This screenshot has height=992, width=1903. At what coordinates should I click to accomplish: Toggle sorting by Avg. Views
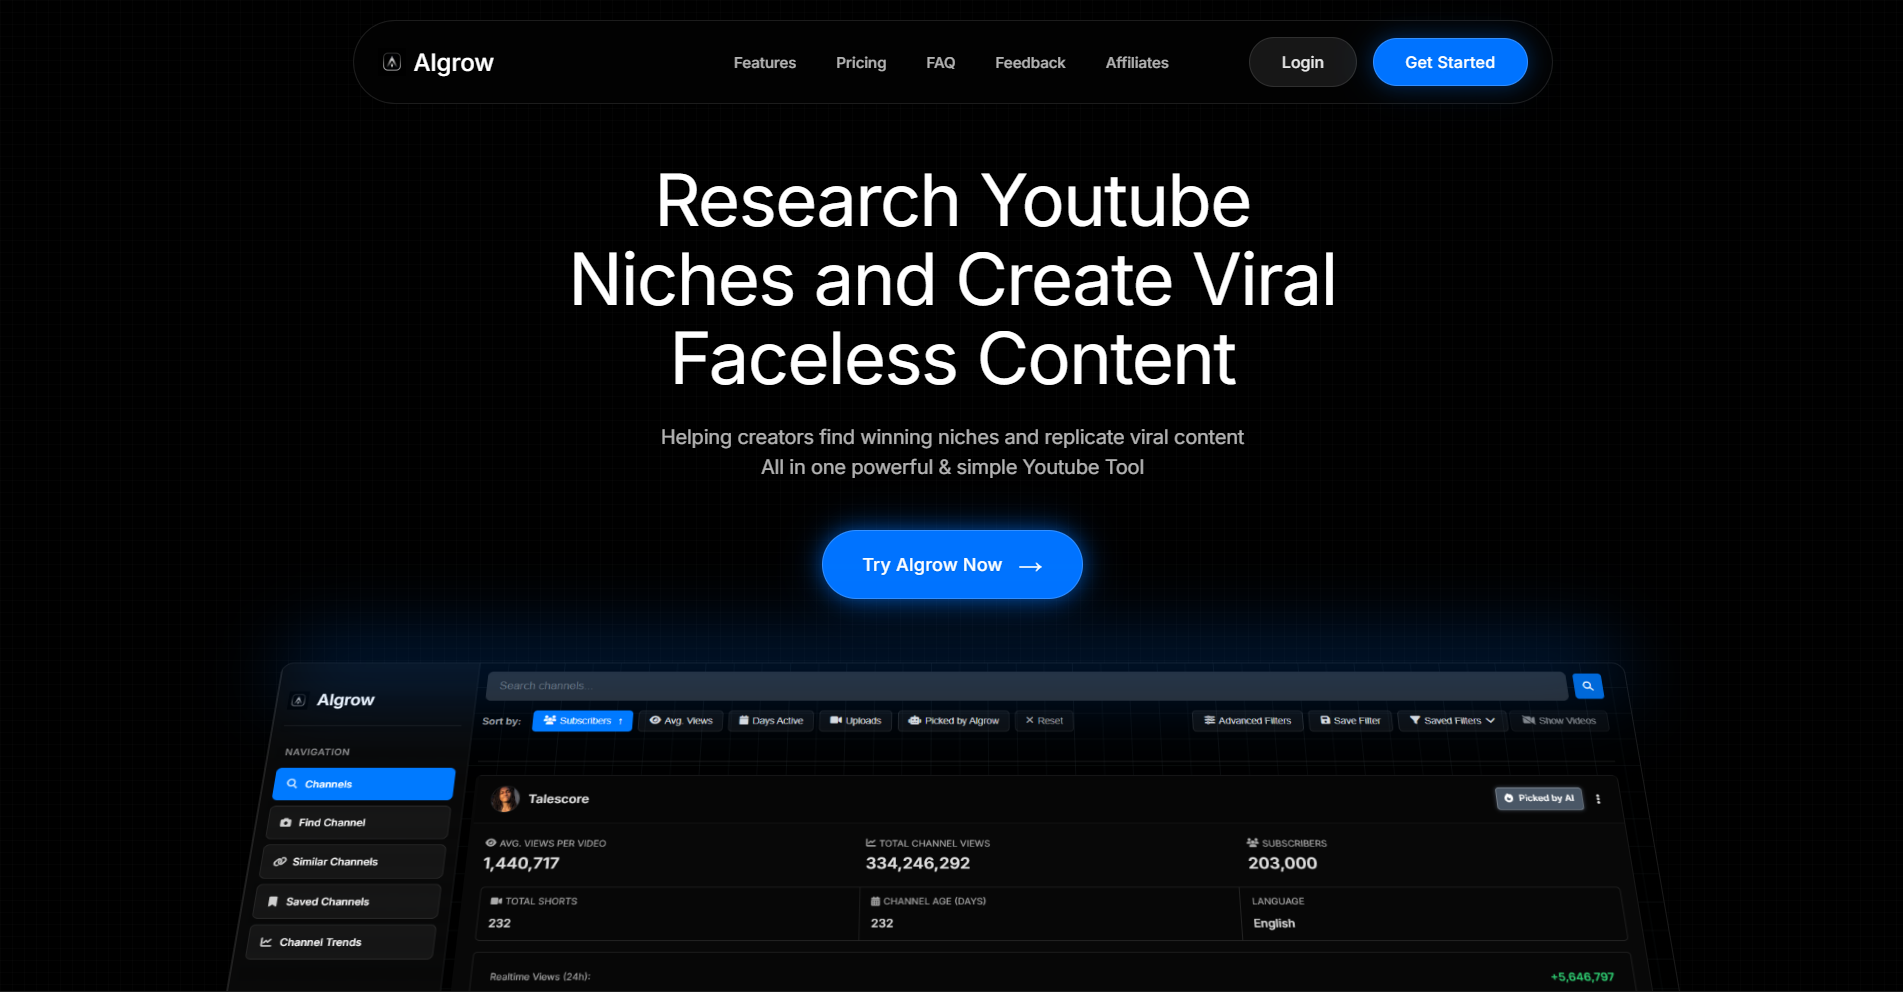coord(680,720)
